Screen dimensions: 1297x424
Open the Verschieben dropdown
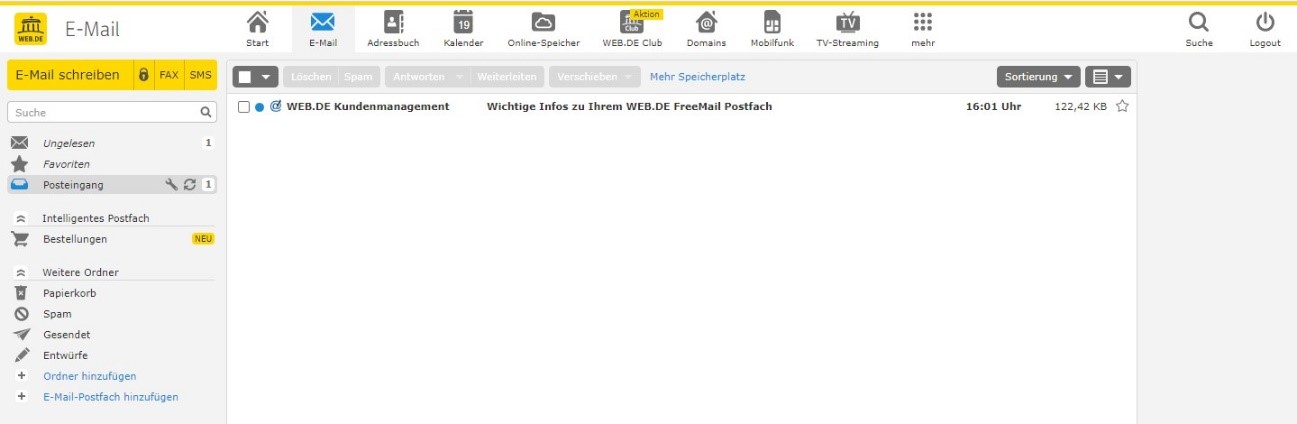[x=595, y=77]
